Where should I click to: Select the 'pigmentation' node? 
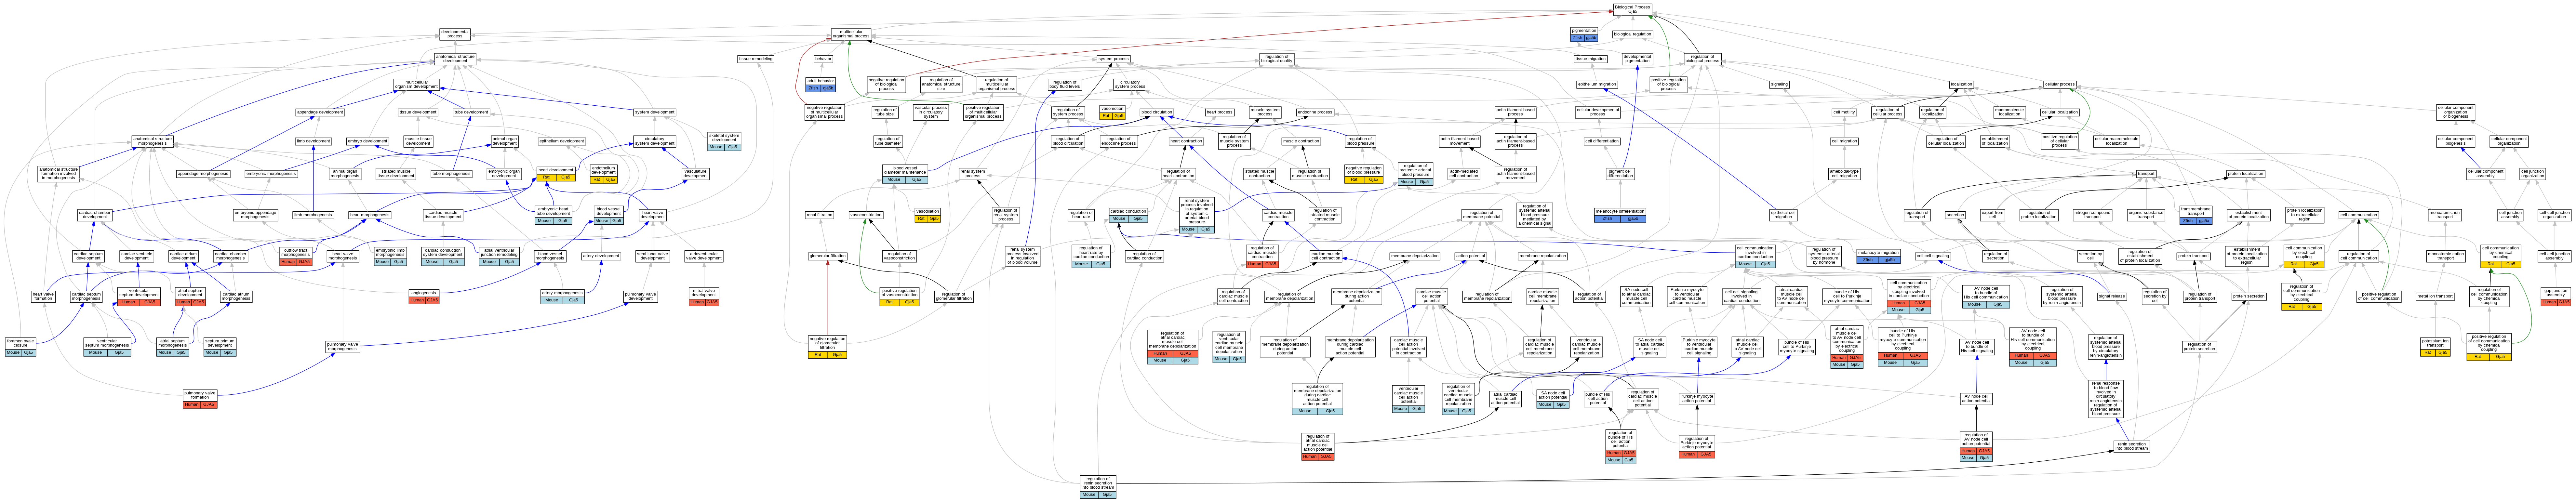(x=1584, y=34)
